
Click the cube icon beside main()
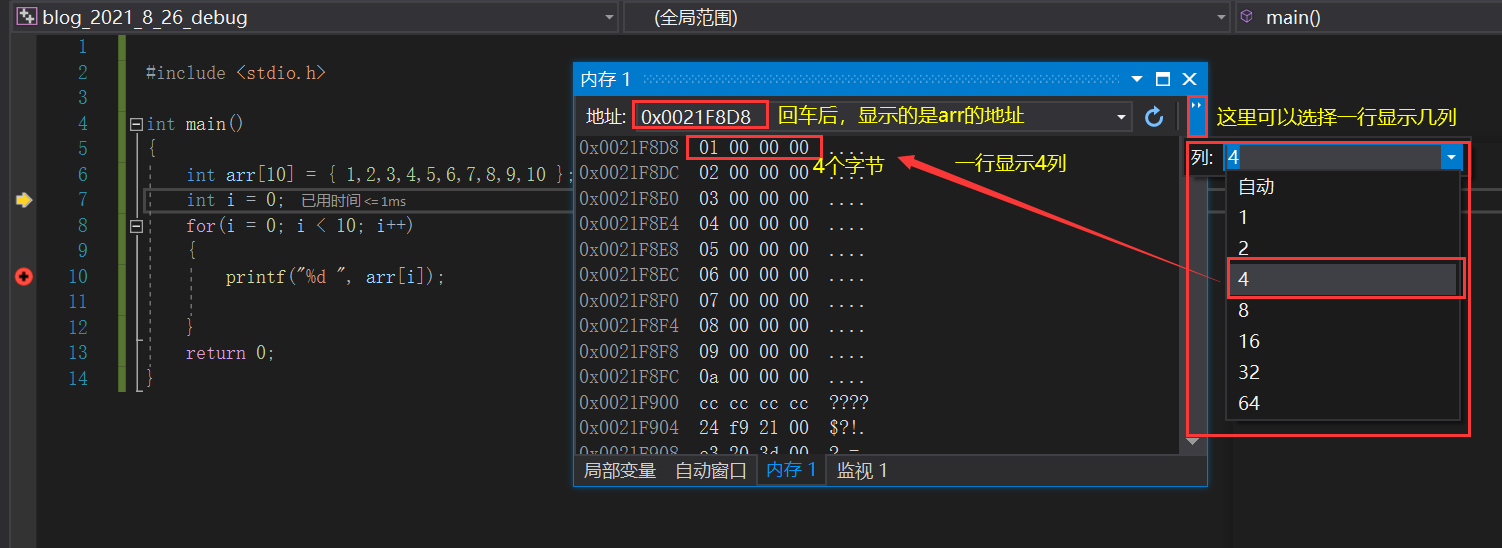click(x=1247, y=17)
